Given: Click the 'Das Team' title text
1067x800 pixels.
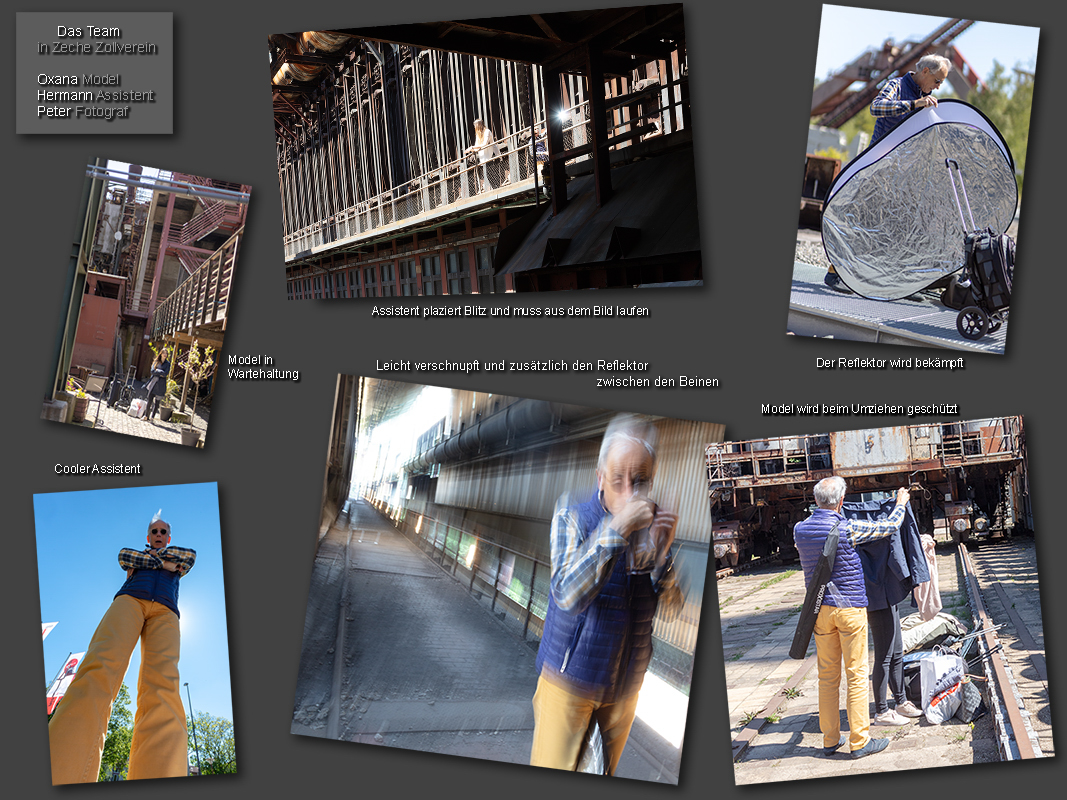Looking at the screenshot, I should click(88, 32).
